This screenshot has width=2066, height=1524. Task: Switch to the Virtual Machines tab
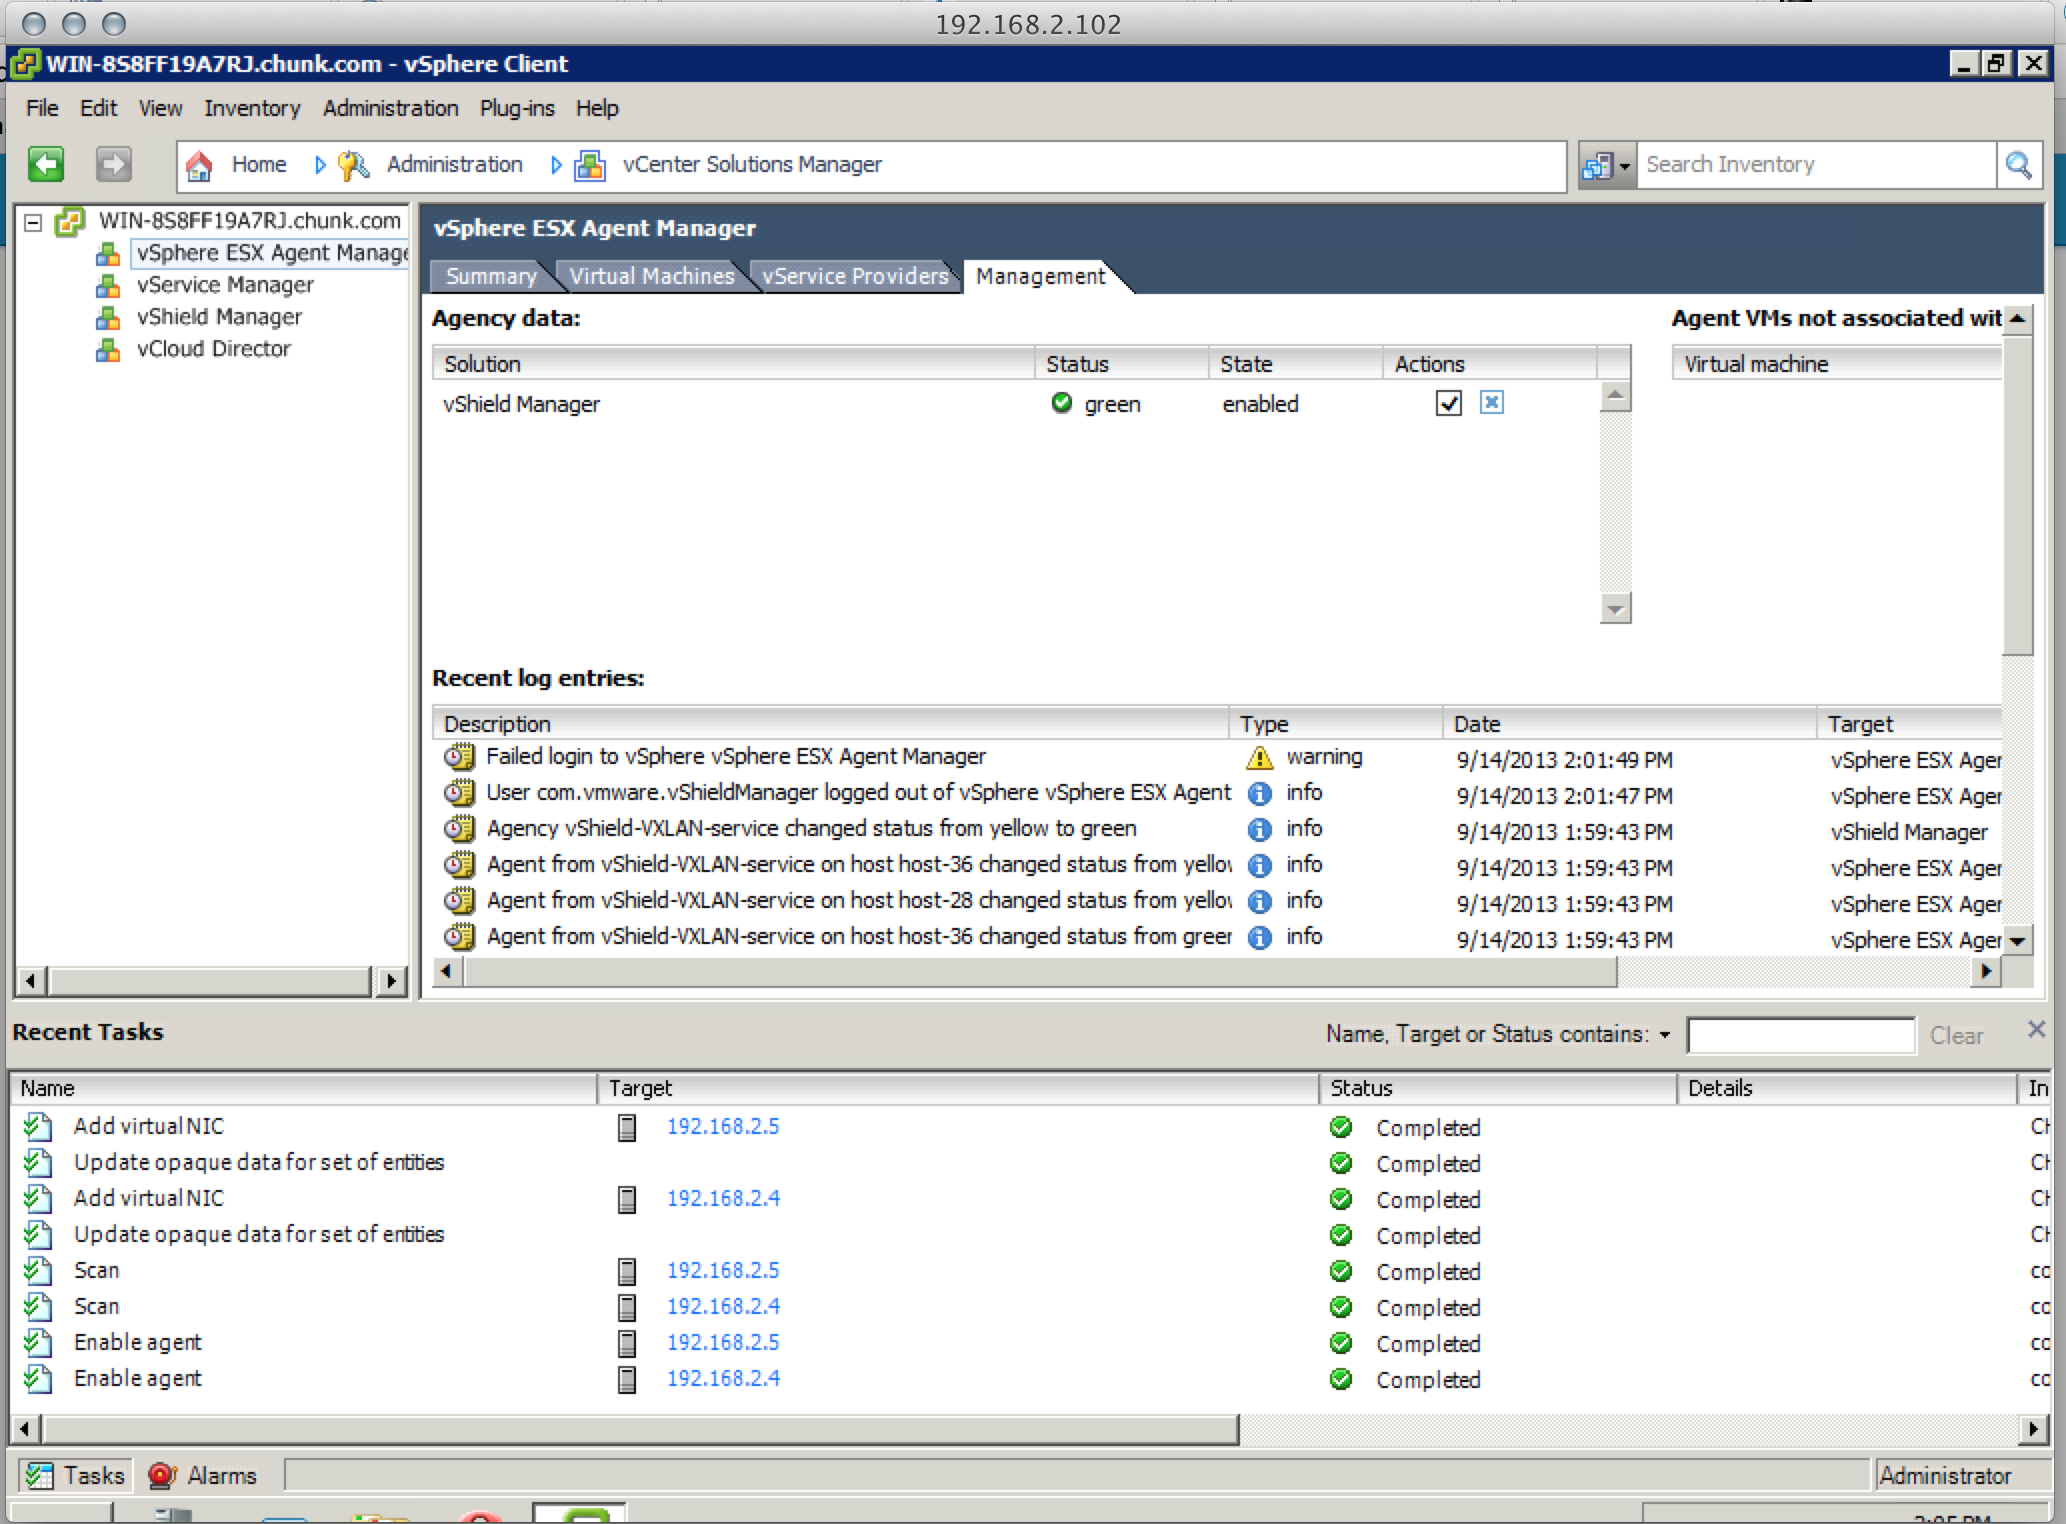pyautogui.click(x=651, y=276)
